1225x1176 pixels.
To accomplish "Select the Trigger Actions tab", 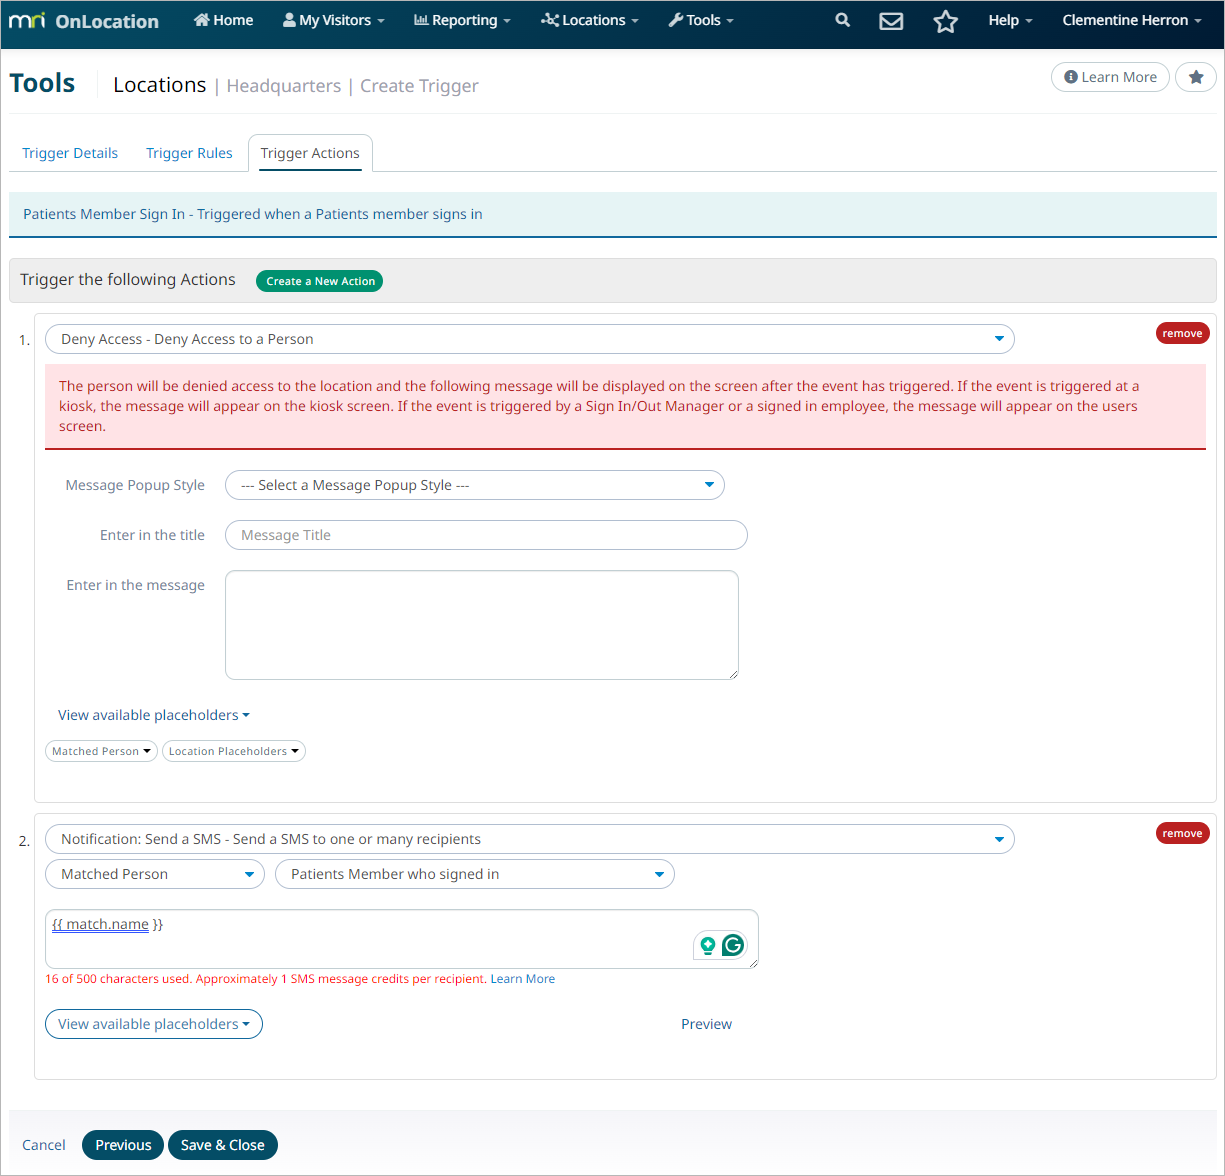I will (x=310, y=153).
